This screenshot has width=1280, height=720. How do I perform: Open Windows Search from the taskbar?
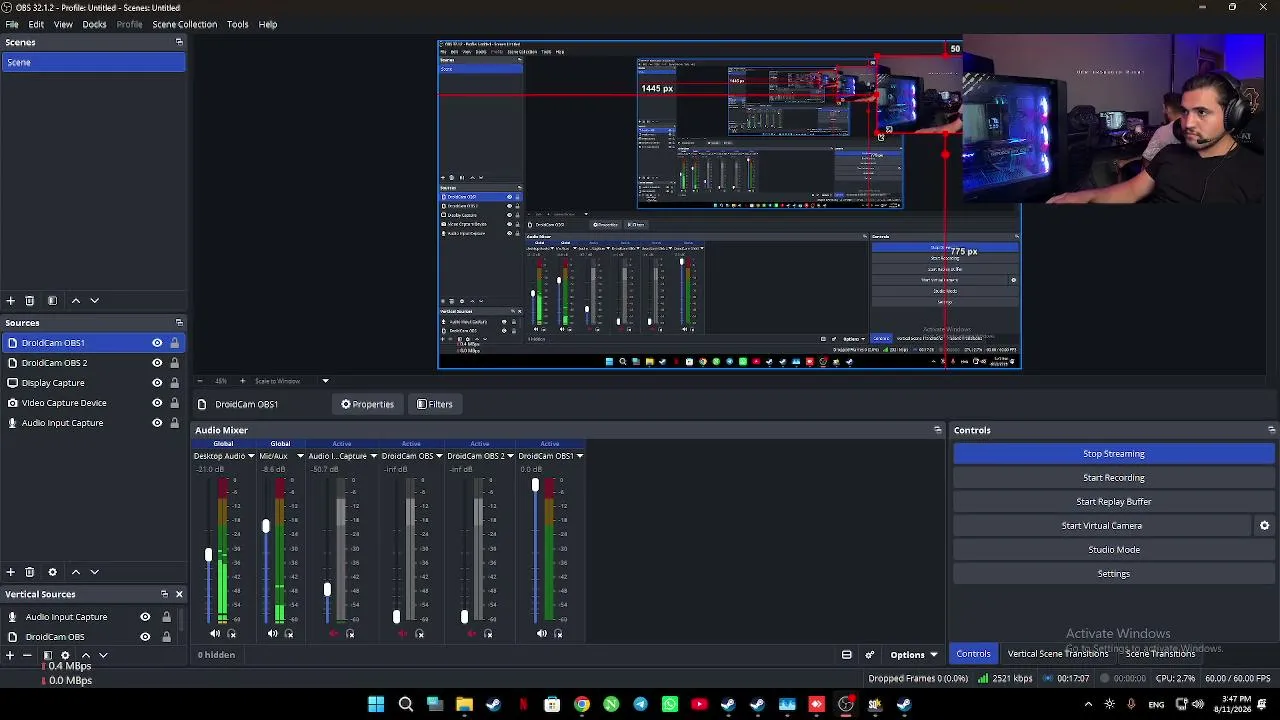pos(406,704)
